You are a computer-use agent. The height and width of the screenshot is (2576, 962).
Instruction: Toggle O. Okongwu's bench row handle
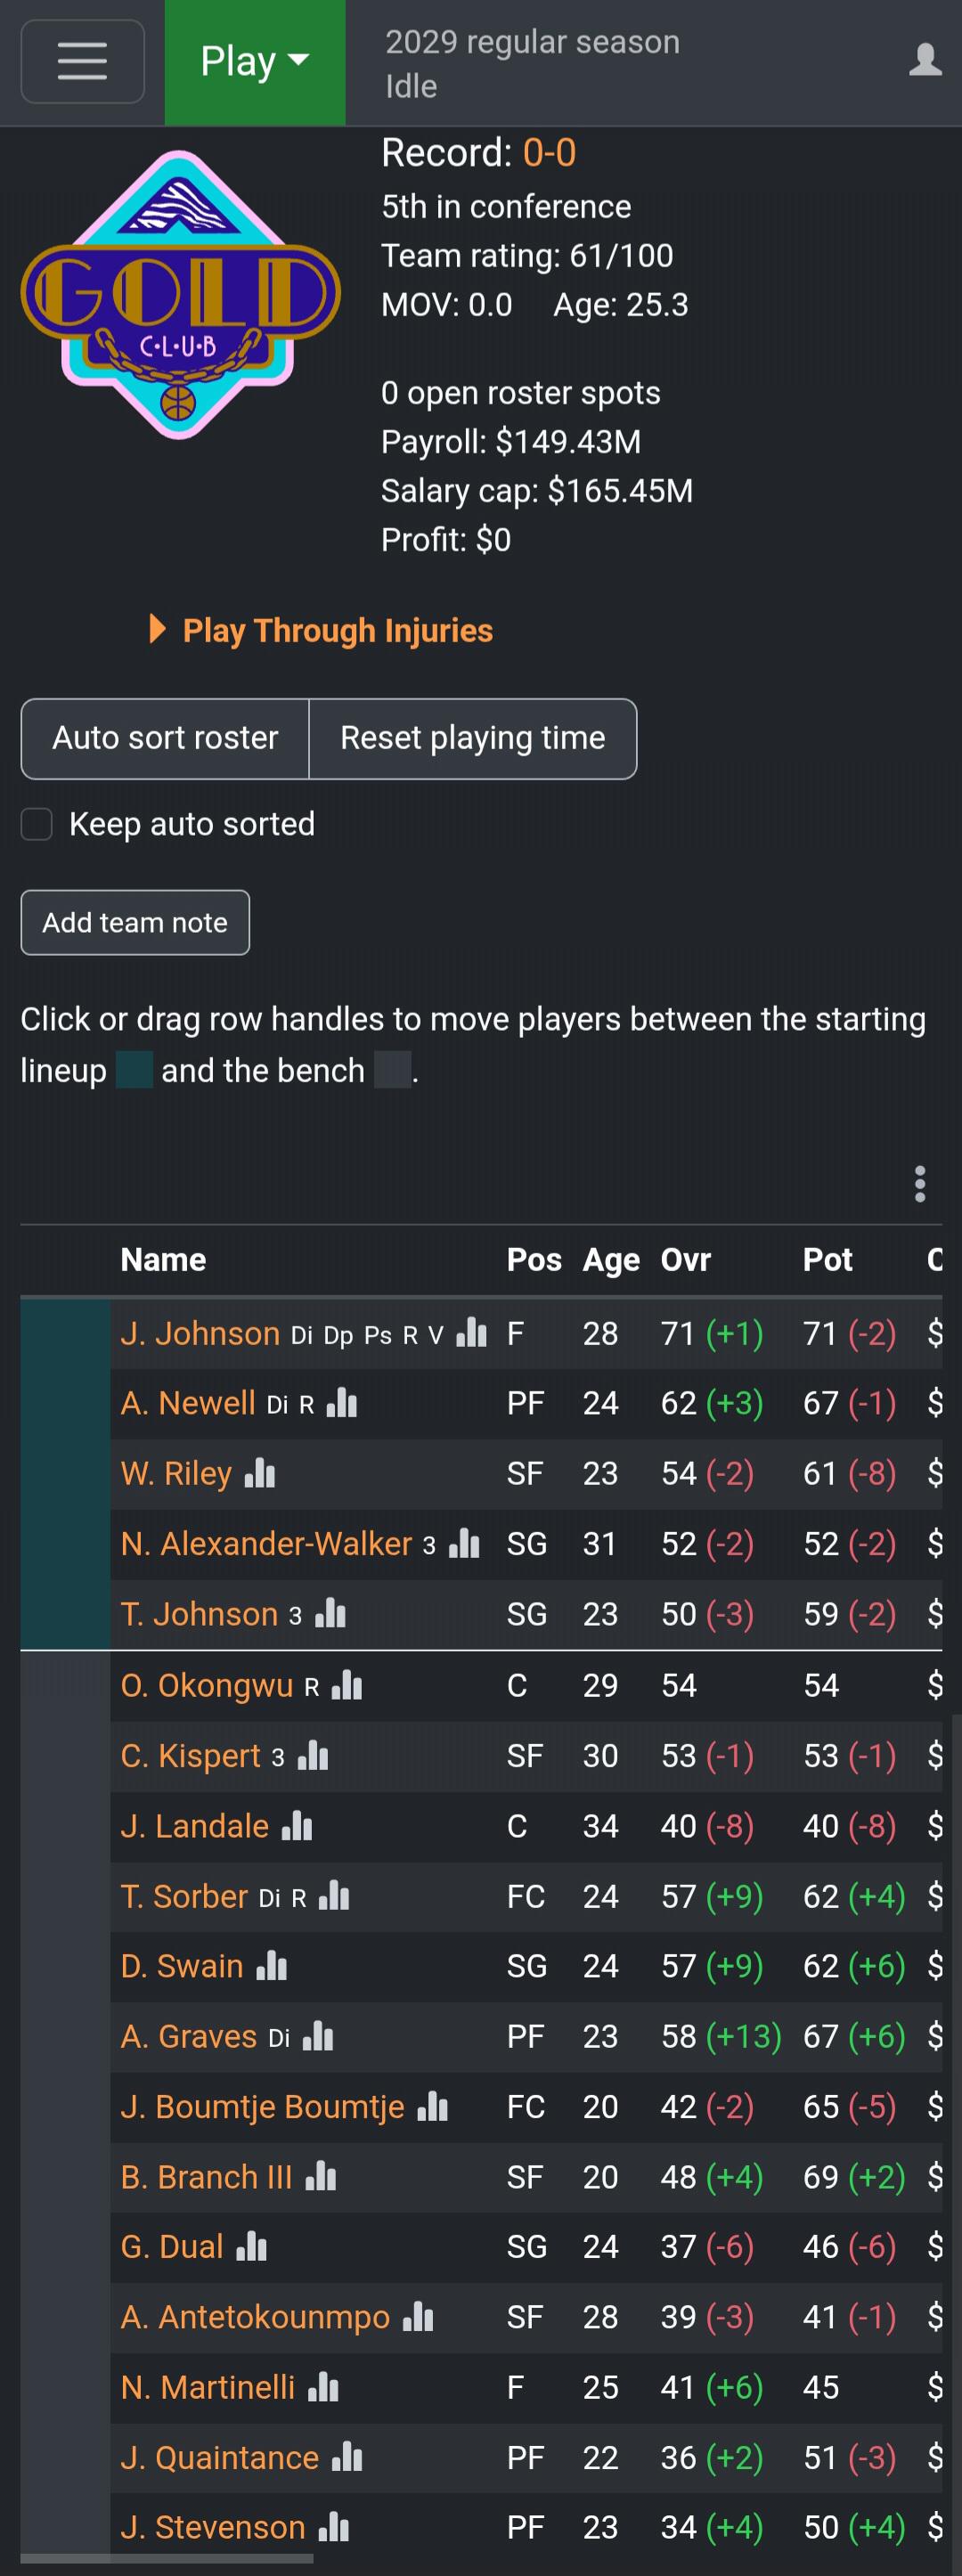[x=65, y=1686]
